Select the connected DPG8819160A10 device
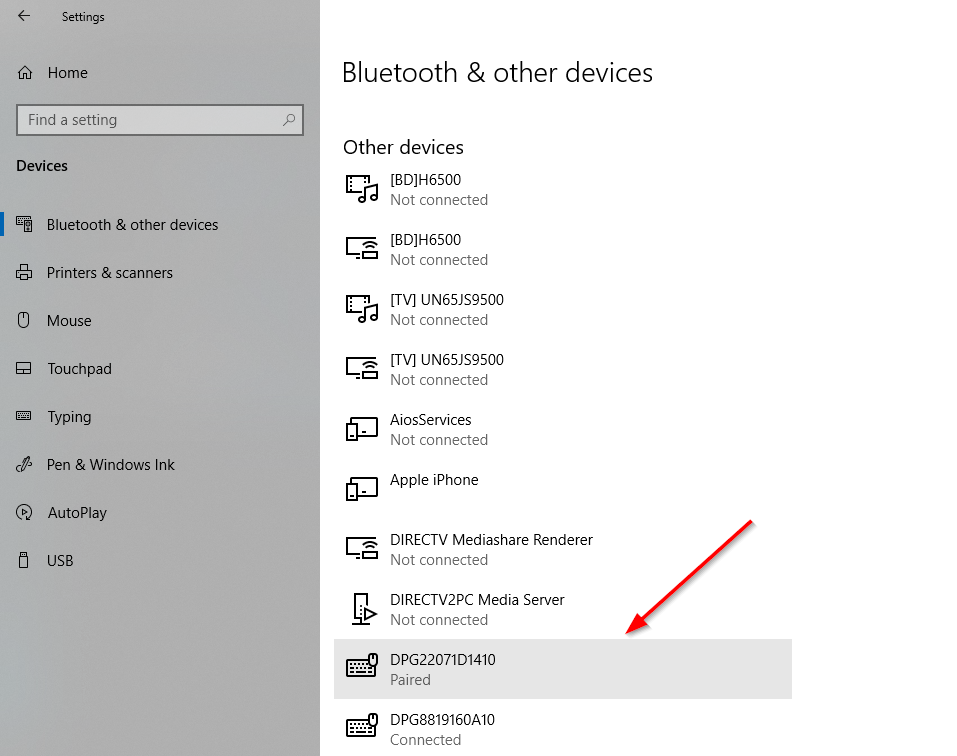 click(x=442, y=729)
